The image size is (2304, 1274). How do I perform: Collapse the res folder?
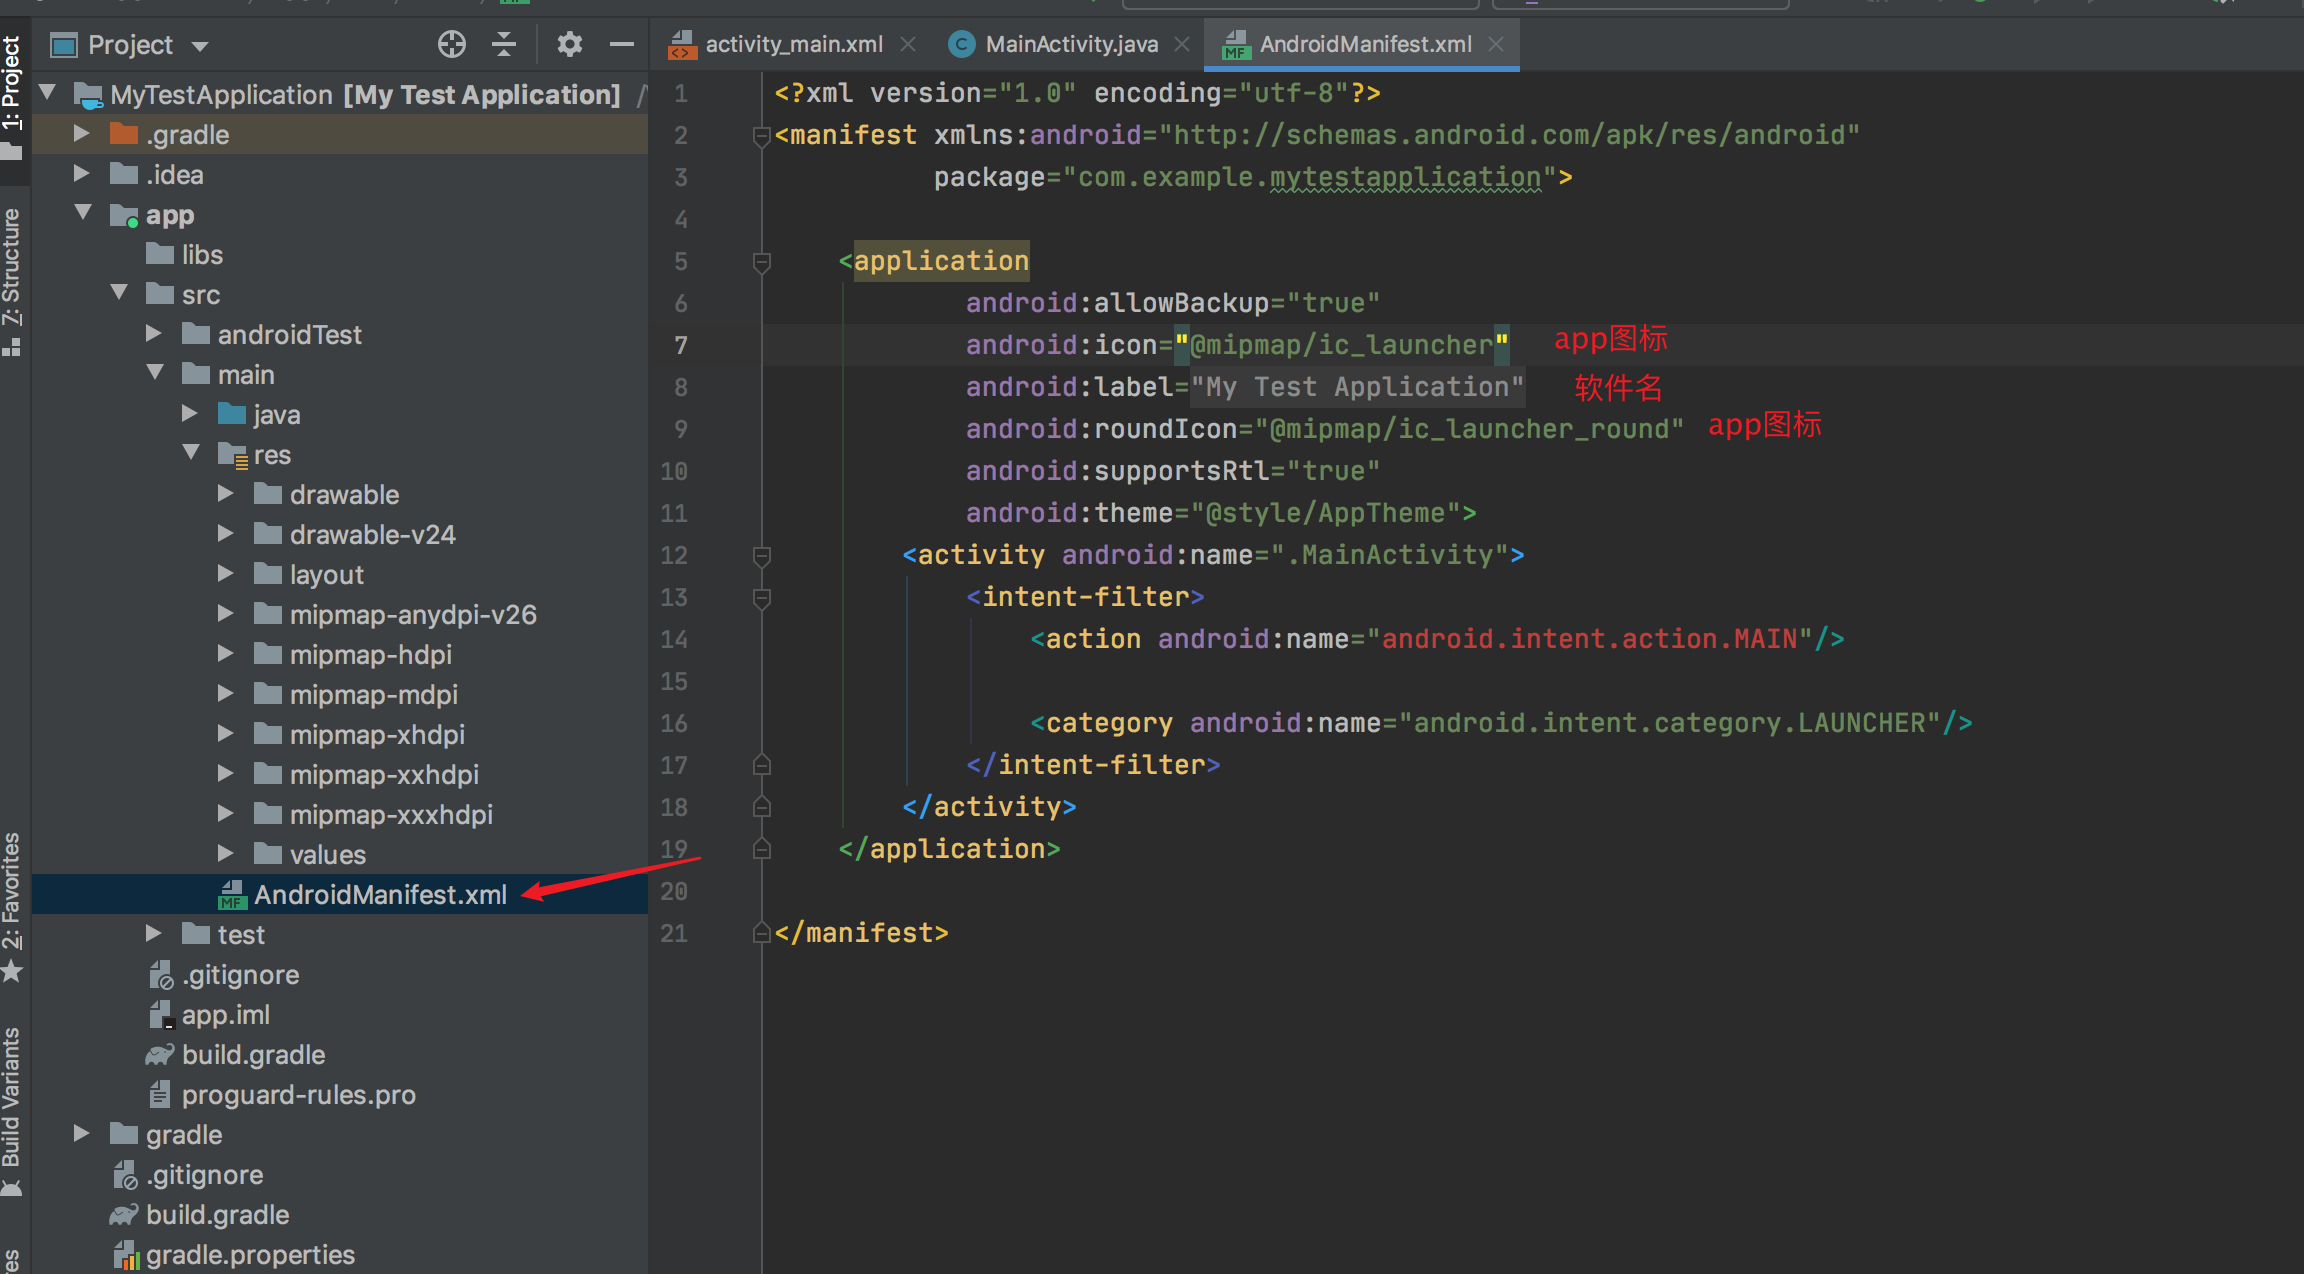click(191, 453)
